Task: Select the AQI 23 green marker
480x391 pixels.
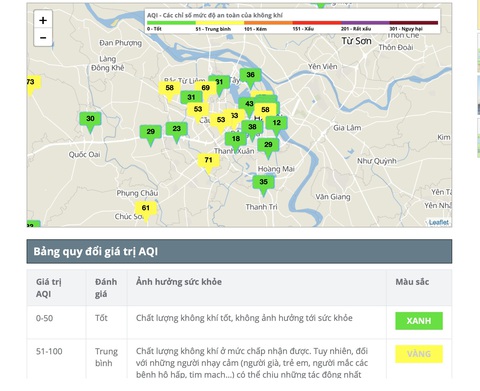Action: 177,129
